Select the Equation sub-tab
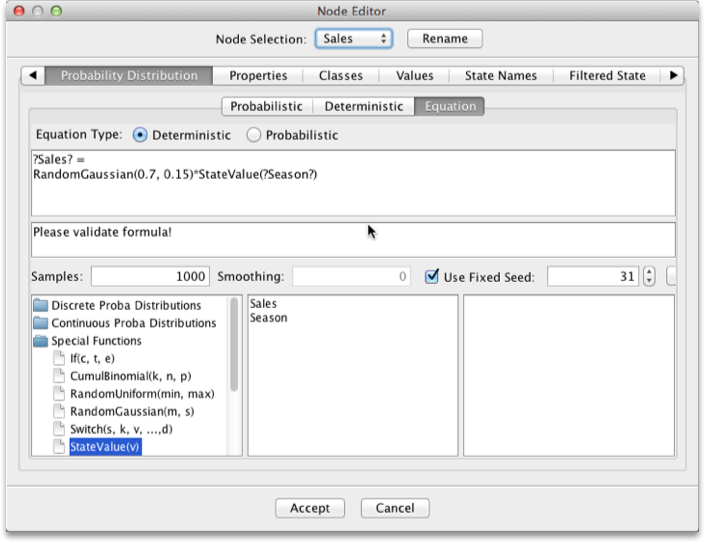705x544 pixels. (x=450, y=107)
